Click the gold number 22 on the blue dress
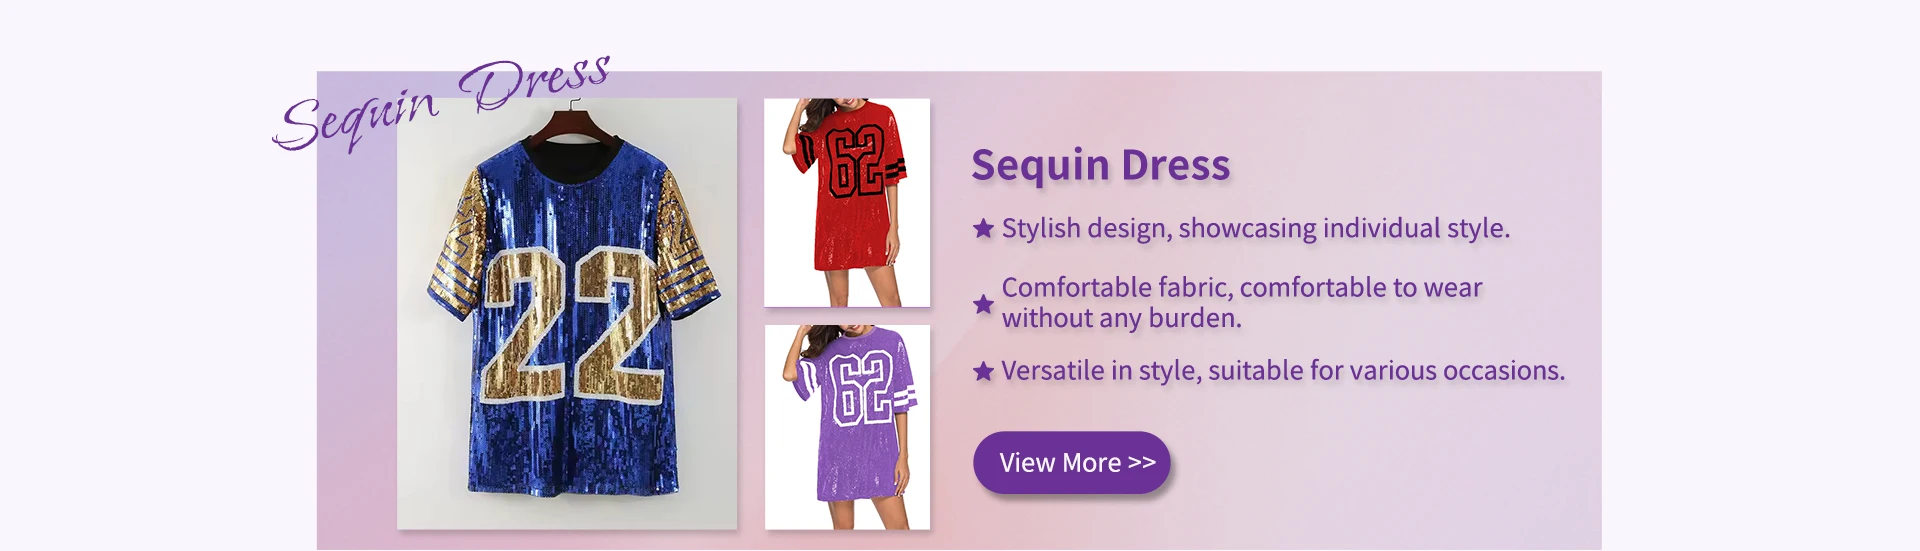This screenshot has width=1920, height=551. pyautogui.click(x=575, y=325)
